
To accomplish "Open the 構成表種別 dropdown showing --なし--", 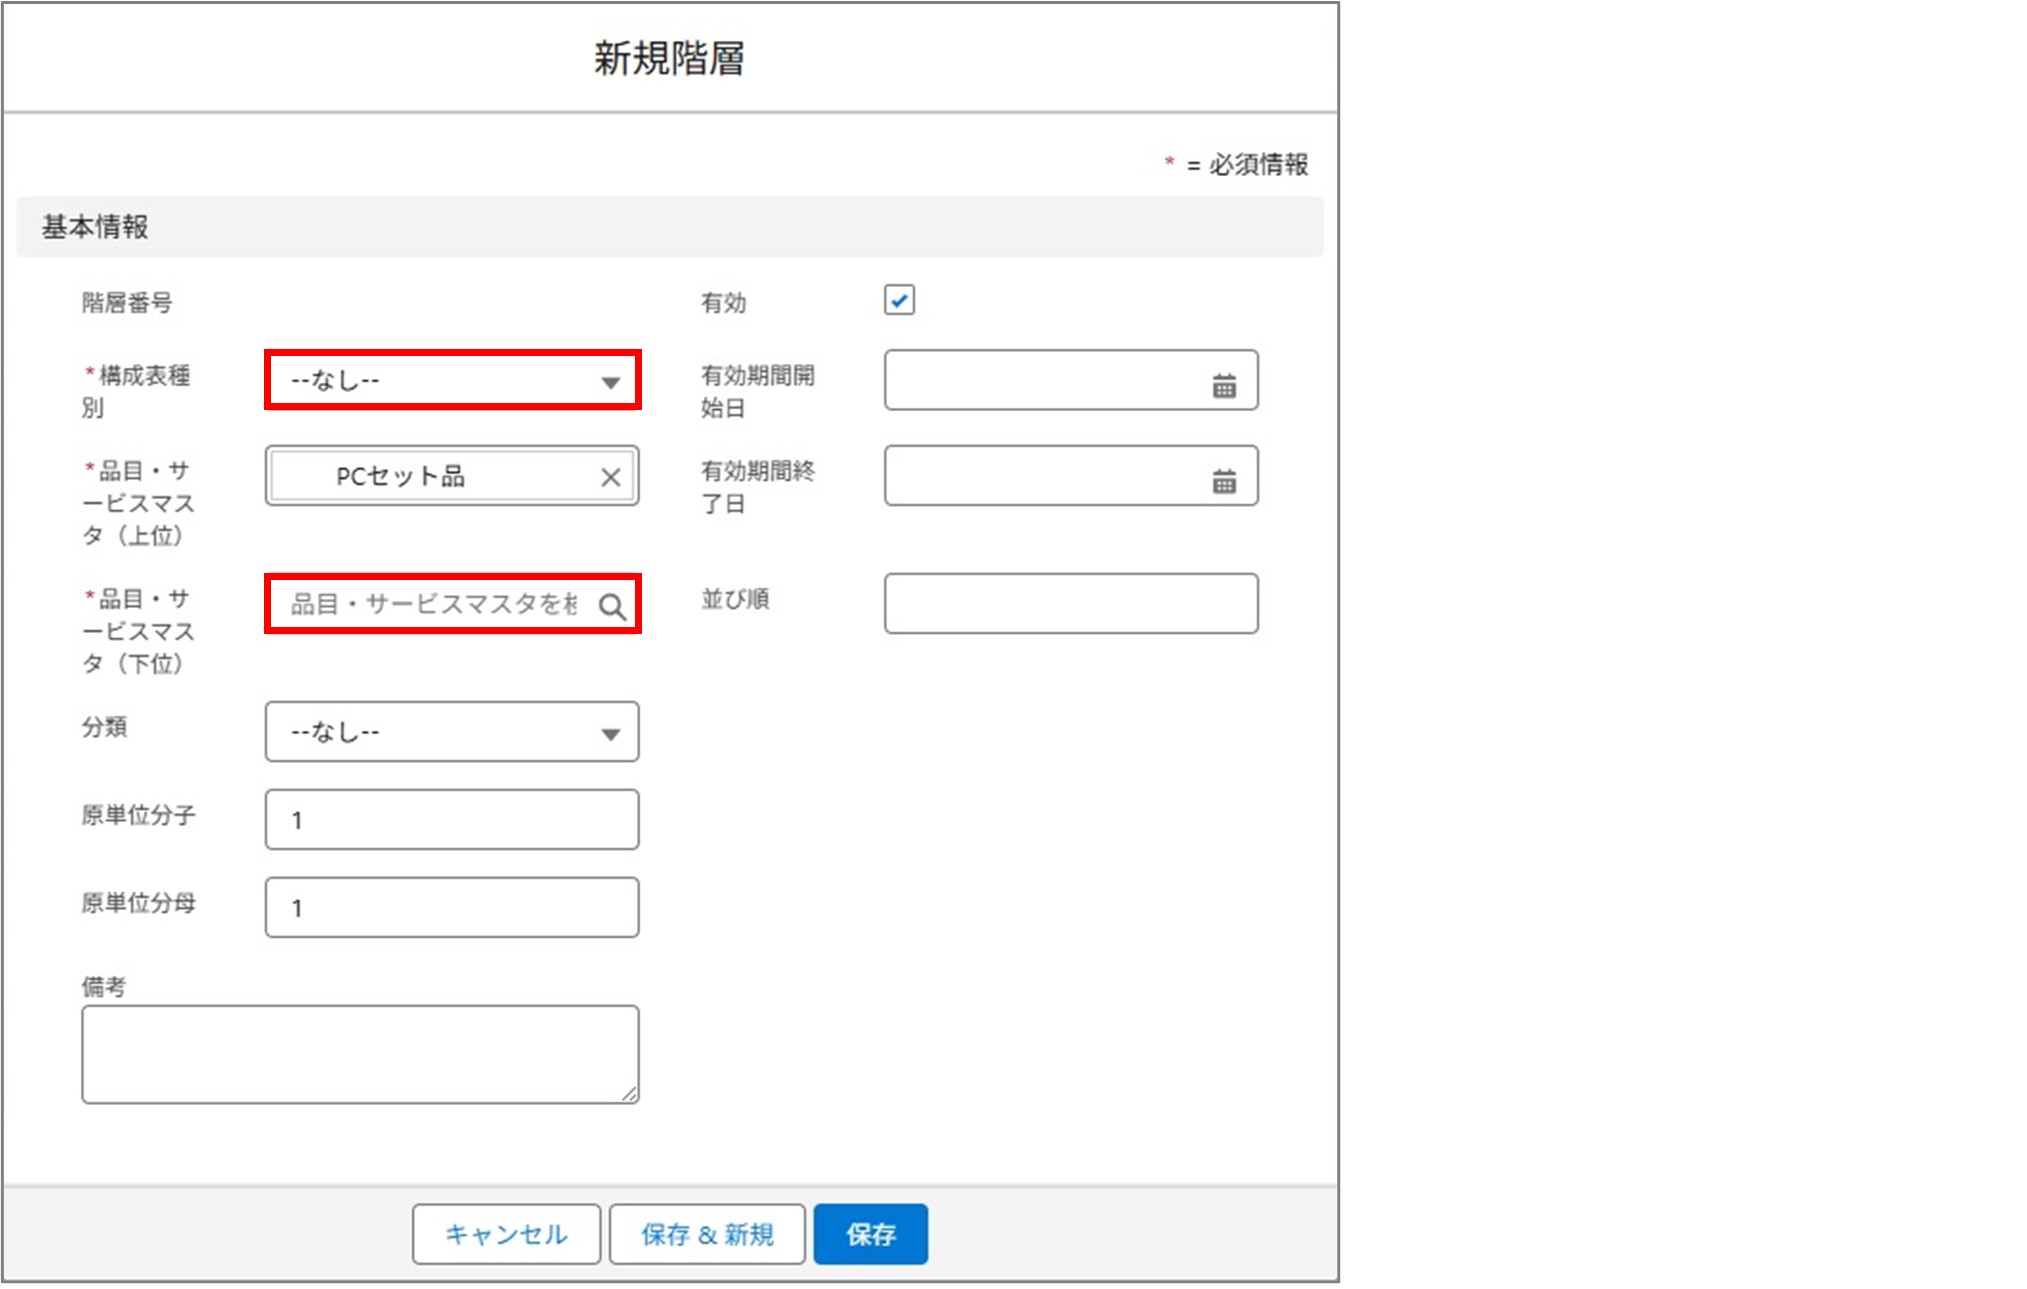I will (x=452, y=380).
